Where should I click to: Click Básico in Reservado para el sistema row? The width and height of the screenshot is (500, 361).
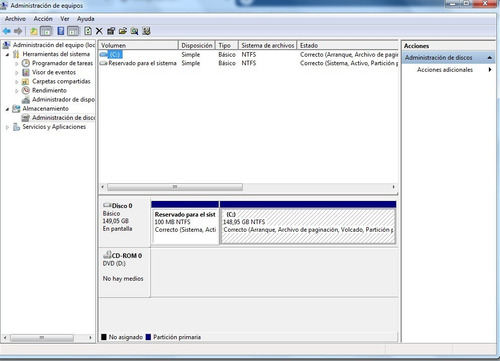click(x=227, y=63)
